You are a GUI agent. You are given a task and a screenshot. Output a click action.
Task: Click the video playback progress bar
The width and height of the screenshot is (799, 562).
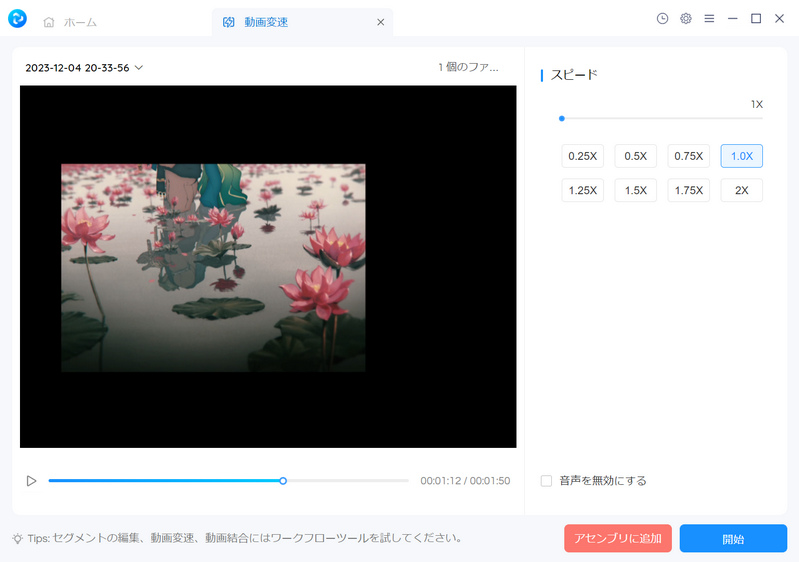(x=228, y=480)
